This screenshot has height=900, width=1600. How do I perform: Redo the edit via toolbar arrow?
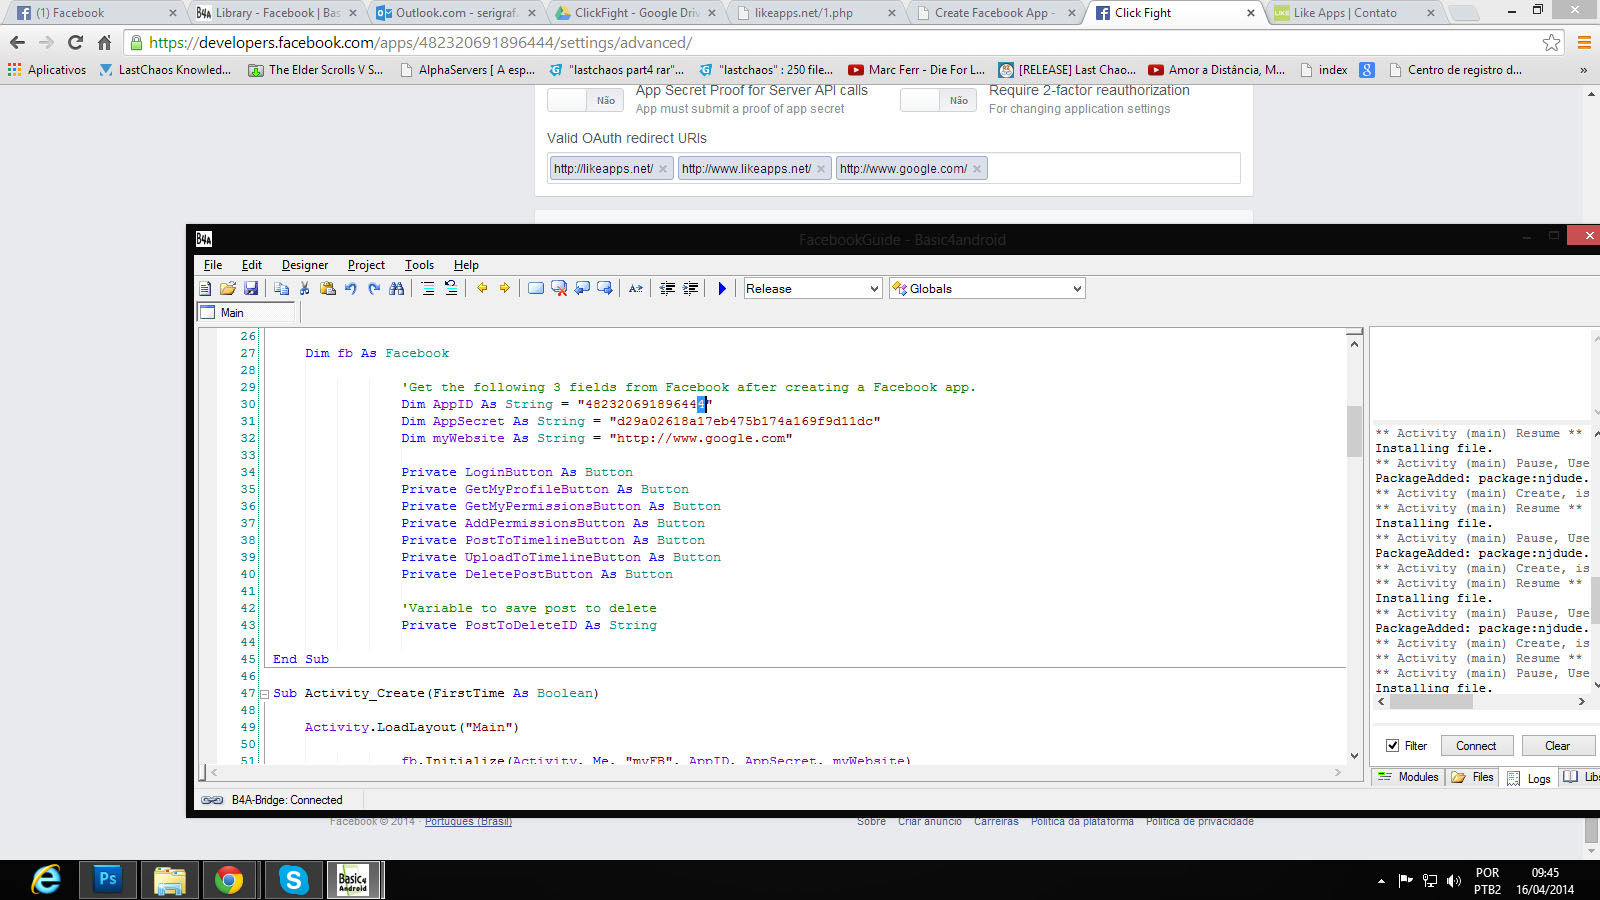coord(374,289)
